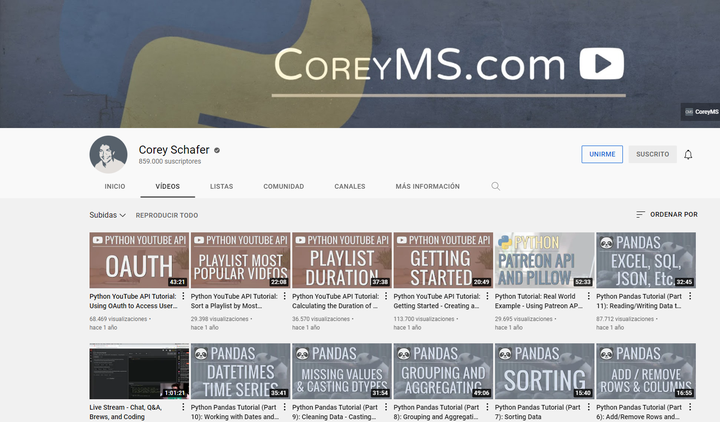Open the three-dot menu for Pandas Part 11 video
The image size is (720, 422).
pos(690,296)
